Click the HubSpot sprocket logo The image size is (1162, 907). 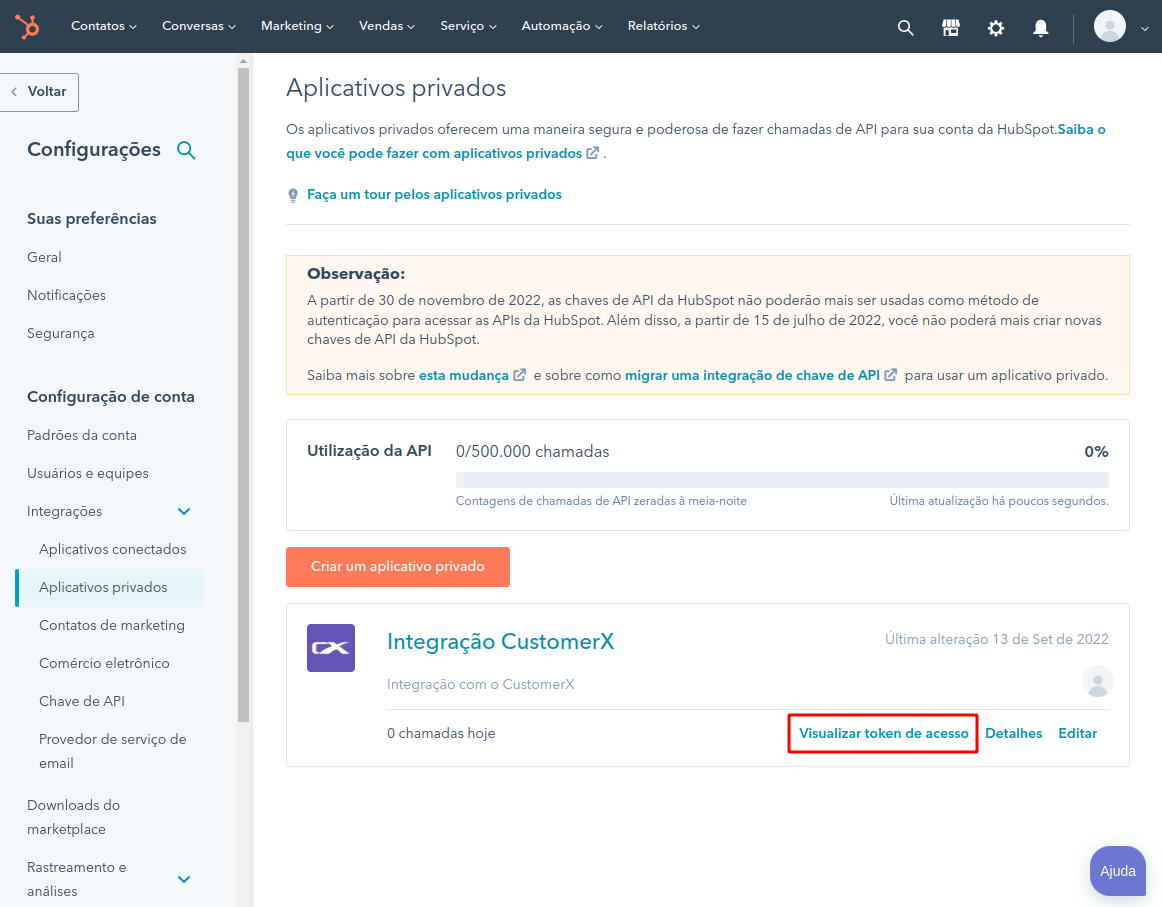coord(27,27)
